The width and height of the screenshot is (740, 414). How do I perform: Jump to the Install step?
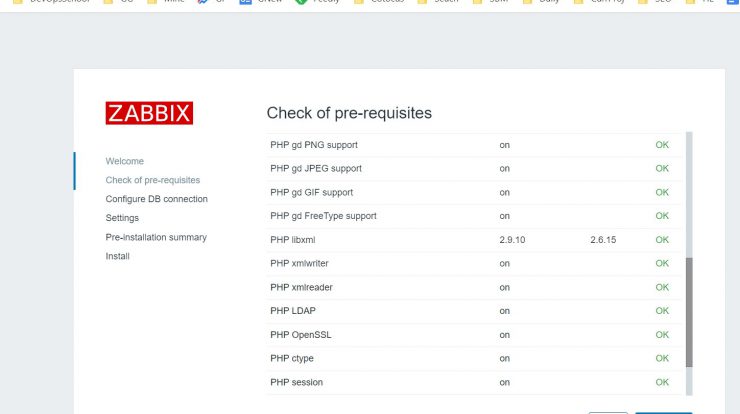point(118,256)
